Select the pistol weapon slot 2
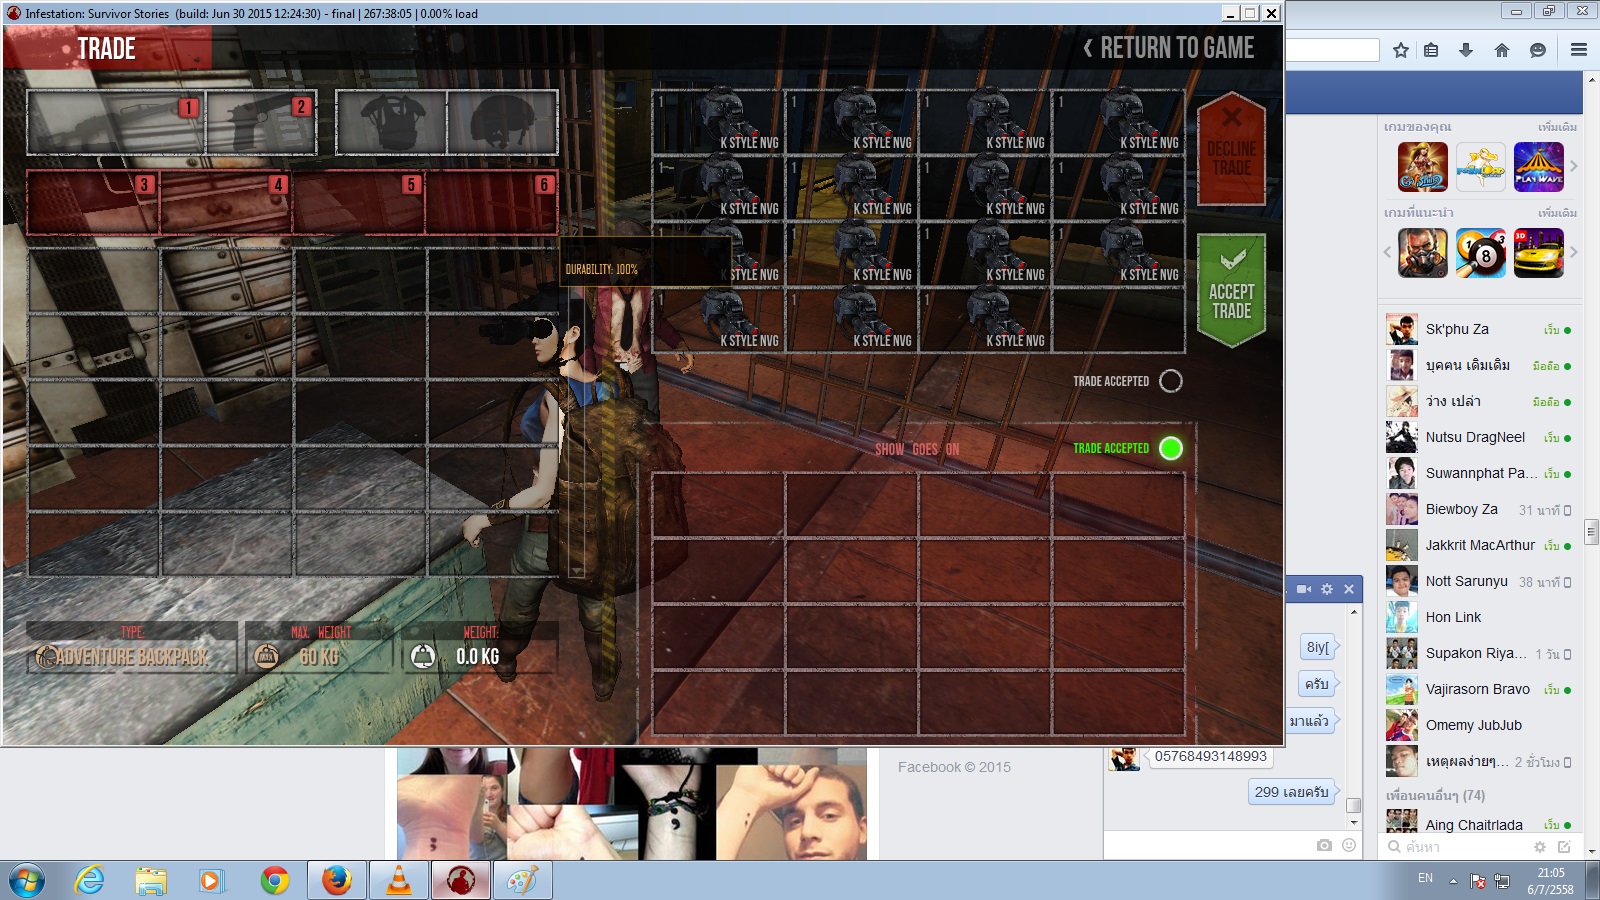The height and width of the screenshot is (900, 1600). click(261, 123)
